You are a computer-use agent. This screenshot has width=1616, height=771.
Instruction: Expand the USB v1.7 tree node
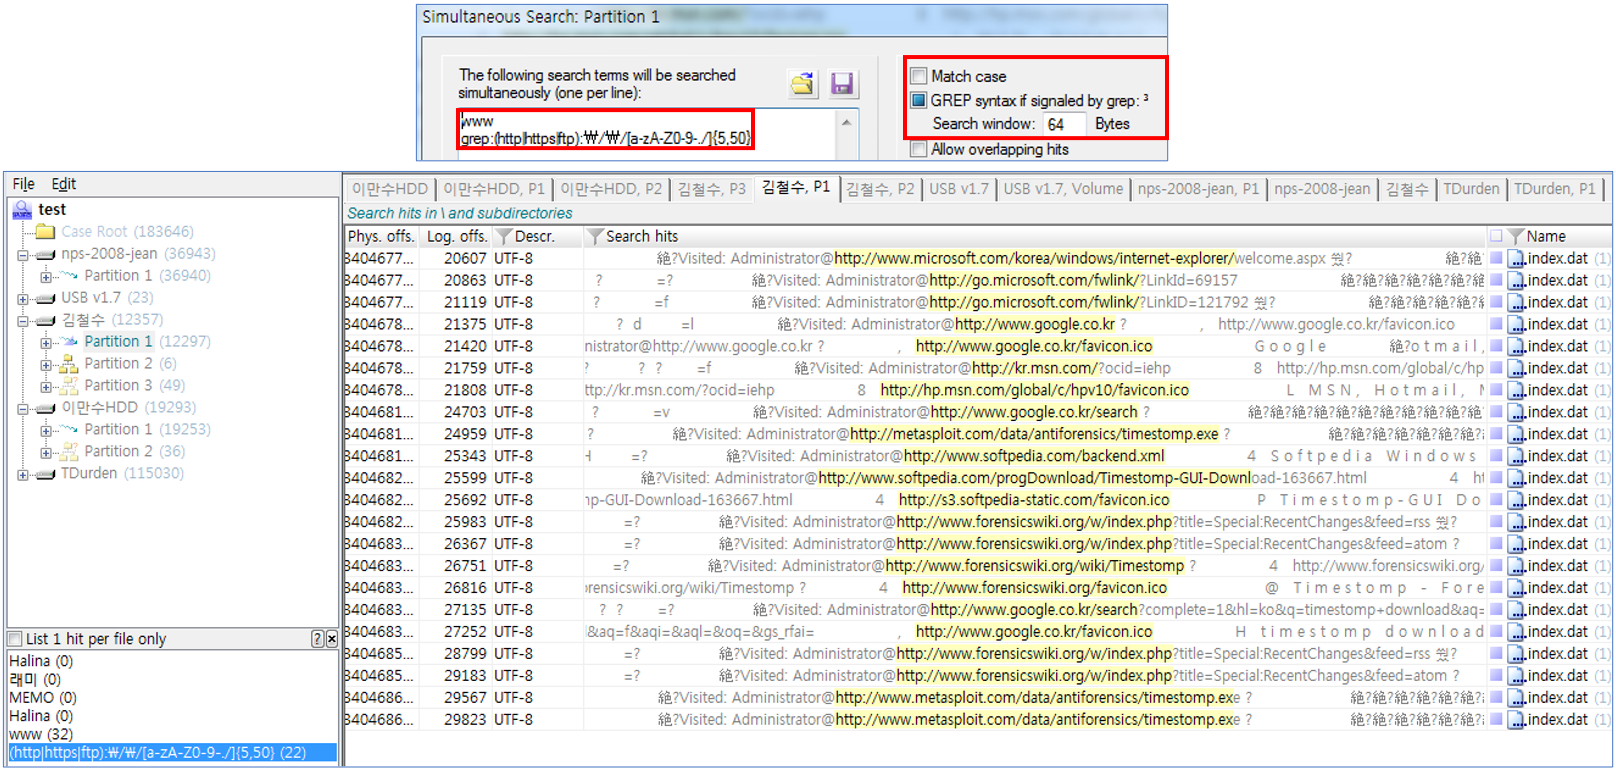point(22,299)
